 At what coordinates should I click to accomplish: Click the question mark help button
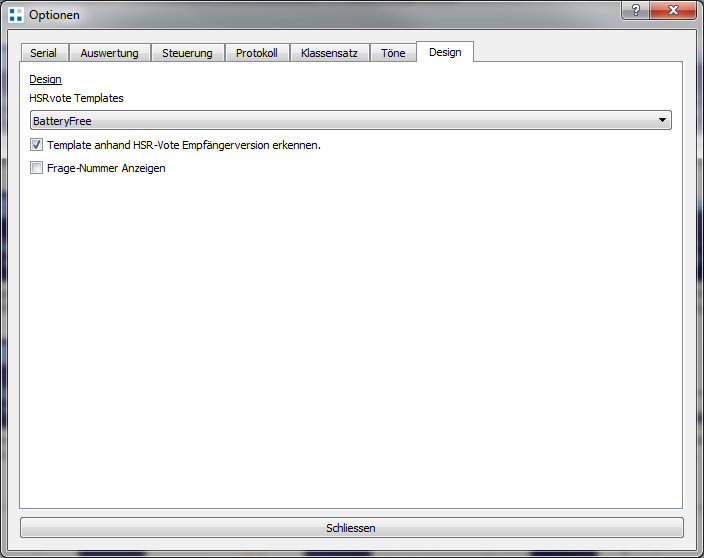coord(636,10)
